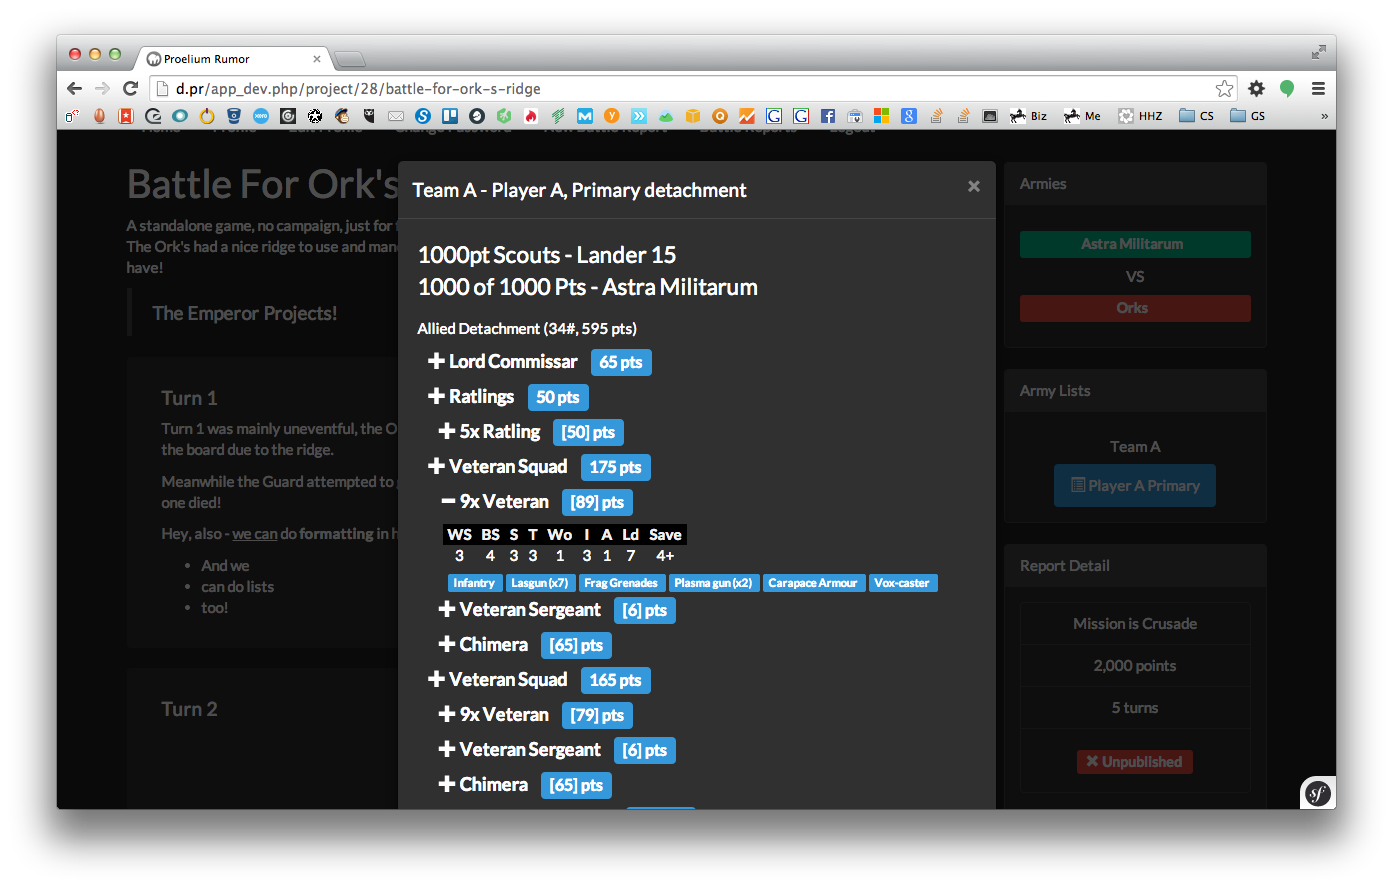Expand the Ratlings unit entry
1393x888 pixels.
click(436, 396)
